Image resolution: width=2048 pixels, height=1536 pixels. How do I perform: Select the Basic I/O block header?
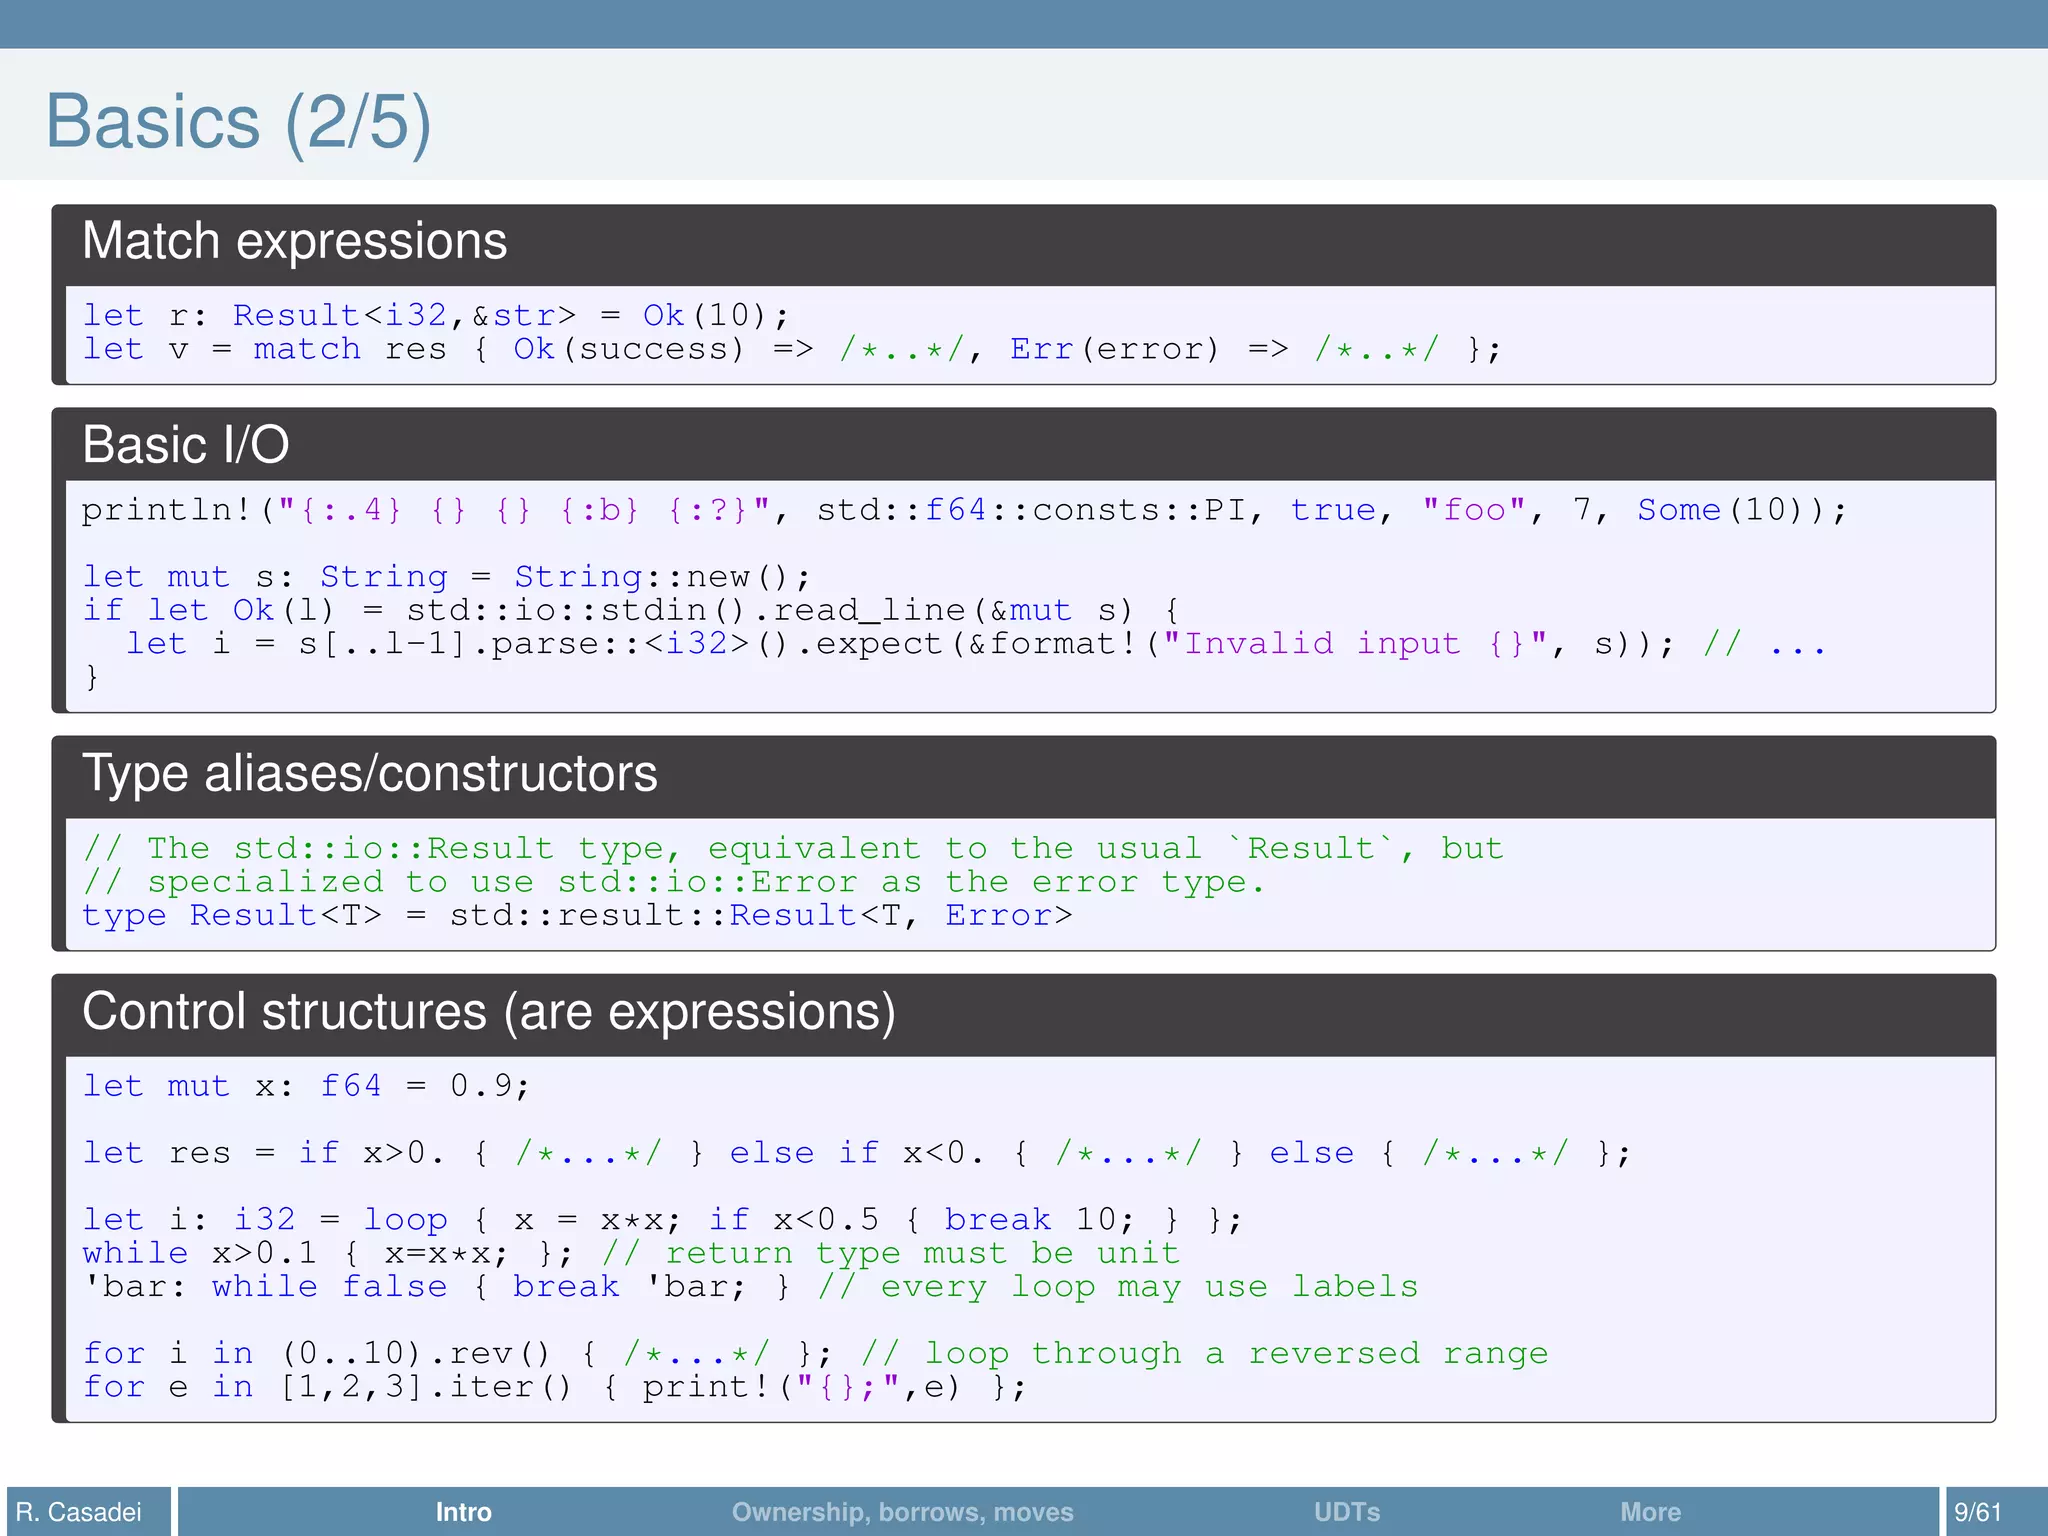click(186, 445)
